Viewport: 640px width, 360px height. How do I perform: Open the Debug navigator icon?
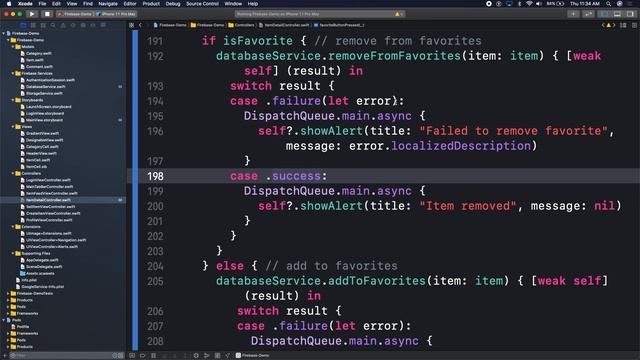tap(83, 25)
